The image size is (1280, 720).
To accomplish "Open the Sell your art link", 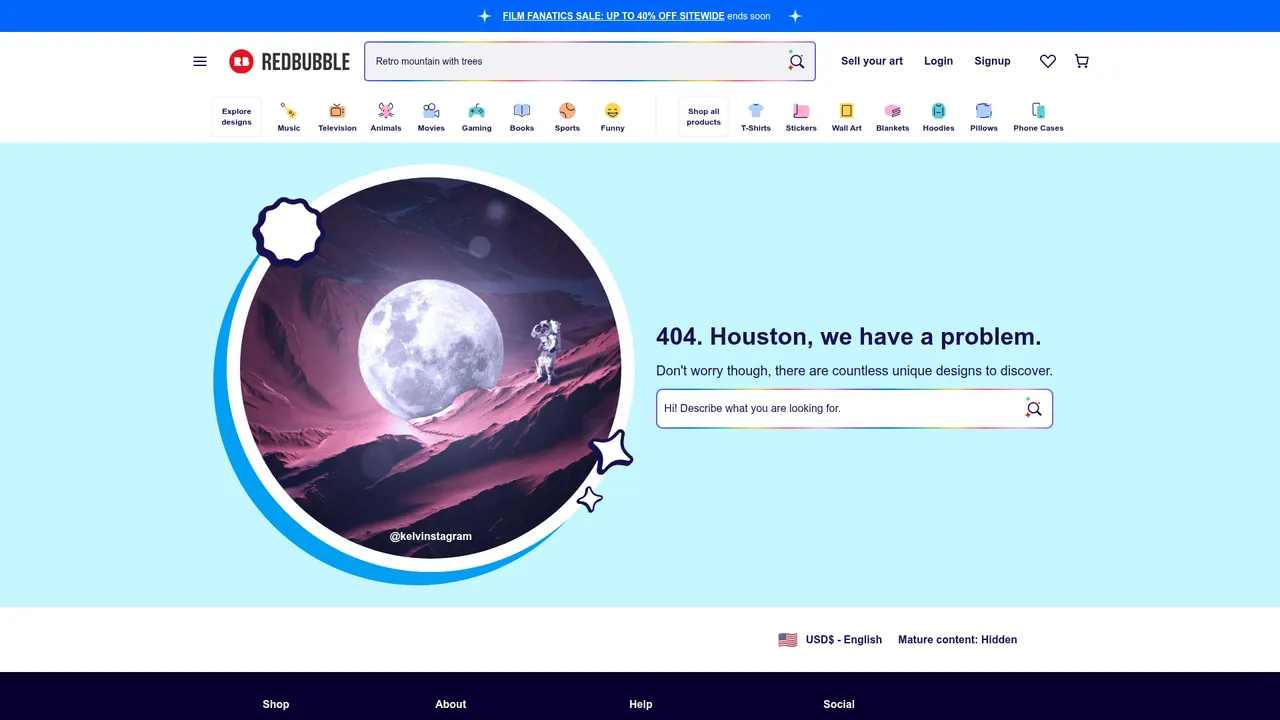I will point(872,61).
